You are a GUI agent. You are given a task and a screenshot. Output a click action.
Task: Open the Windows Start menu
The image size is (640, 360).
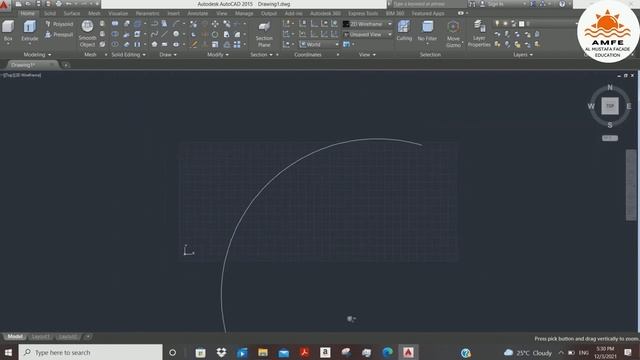8,352
